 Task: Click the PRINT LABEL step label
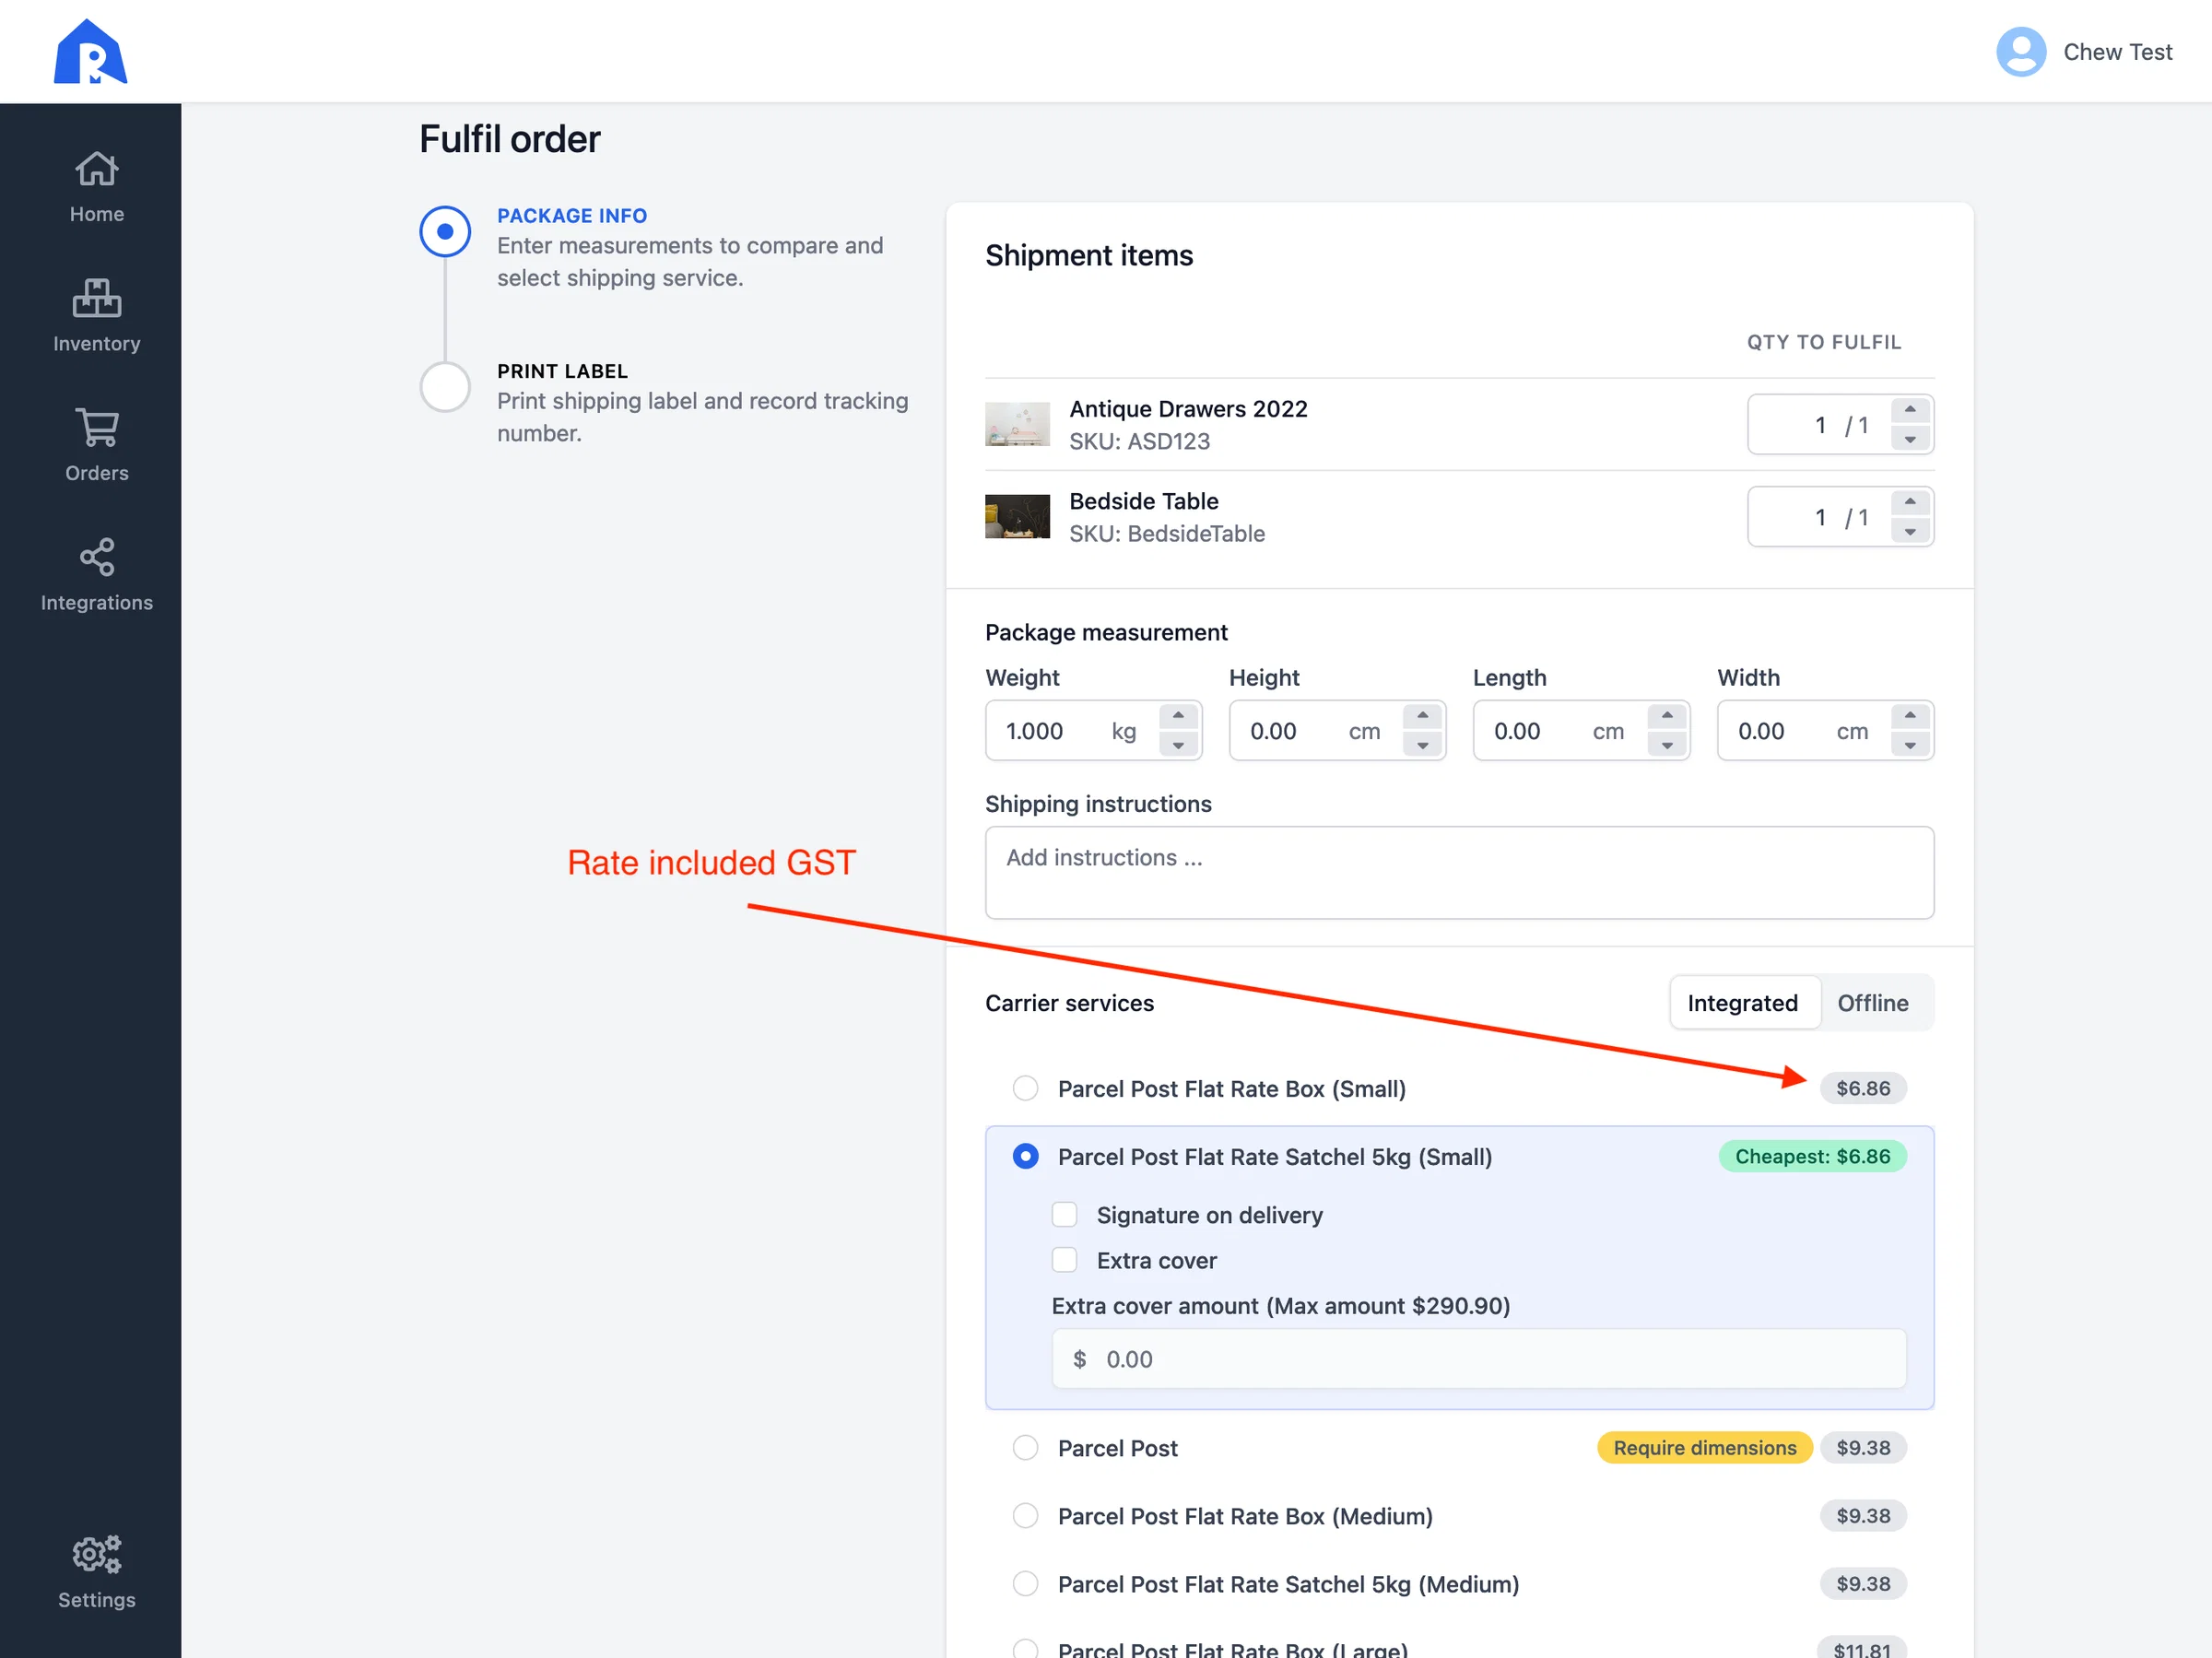coord(562,371)
